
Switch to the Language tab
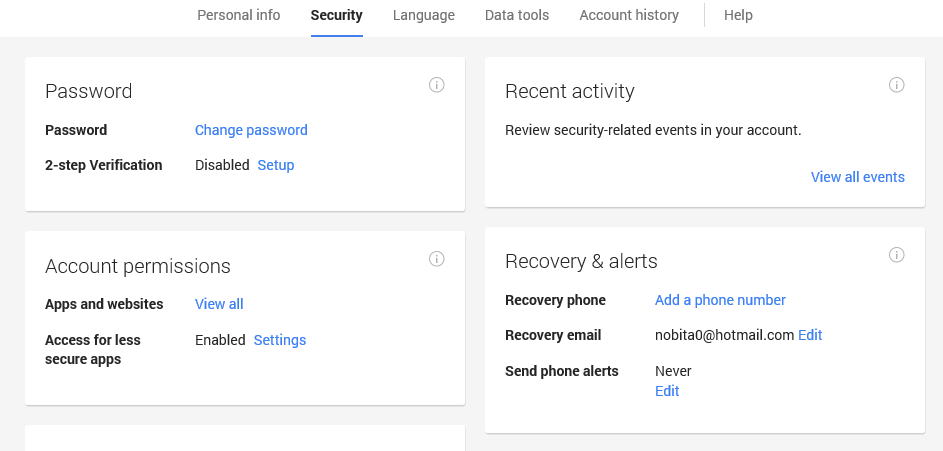coord(424,15)
